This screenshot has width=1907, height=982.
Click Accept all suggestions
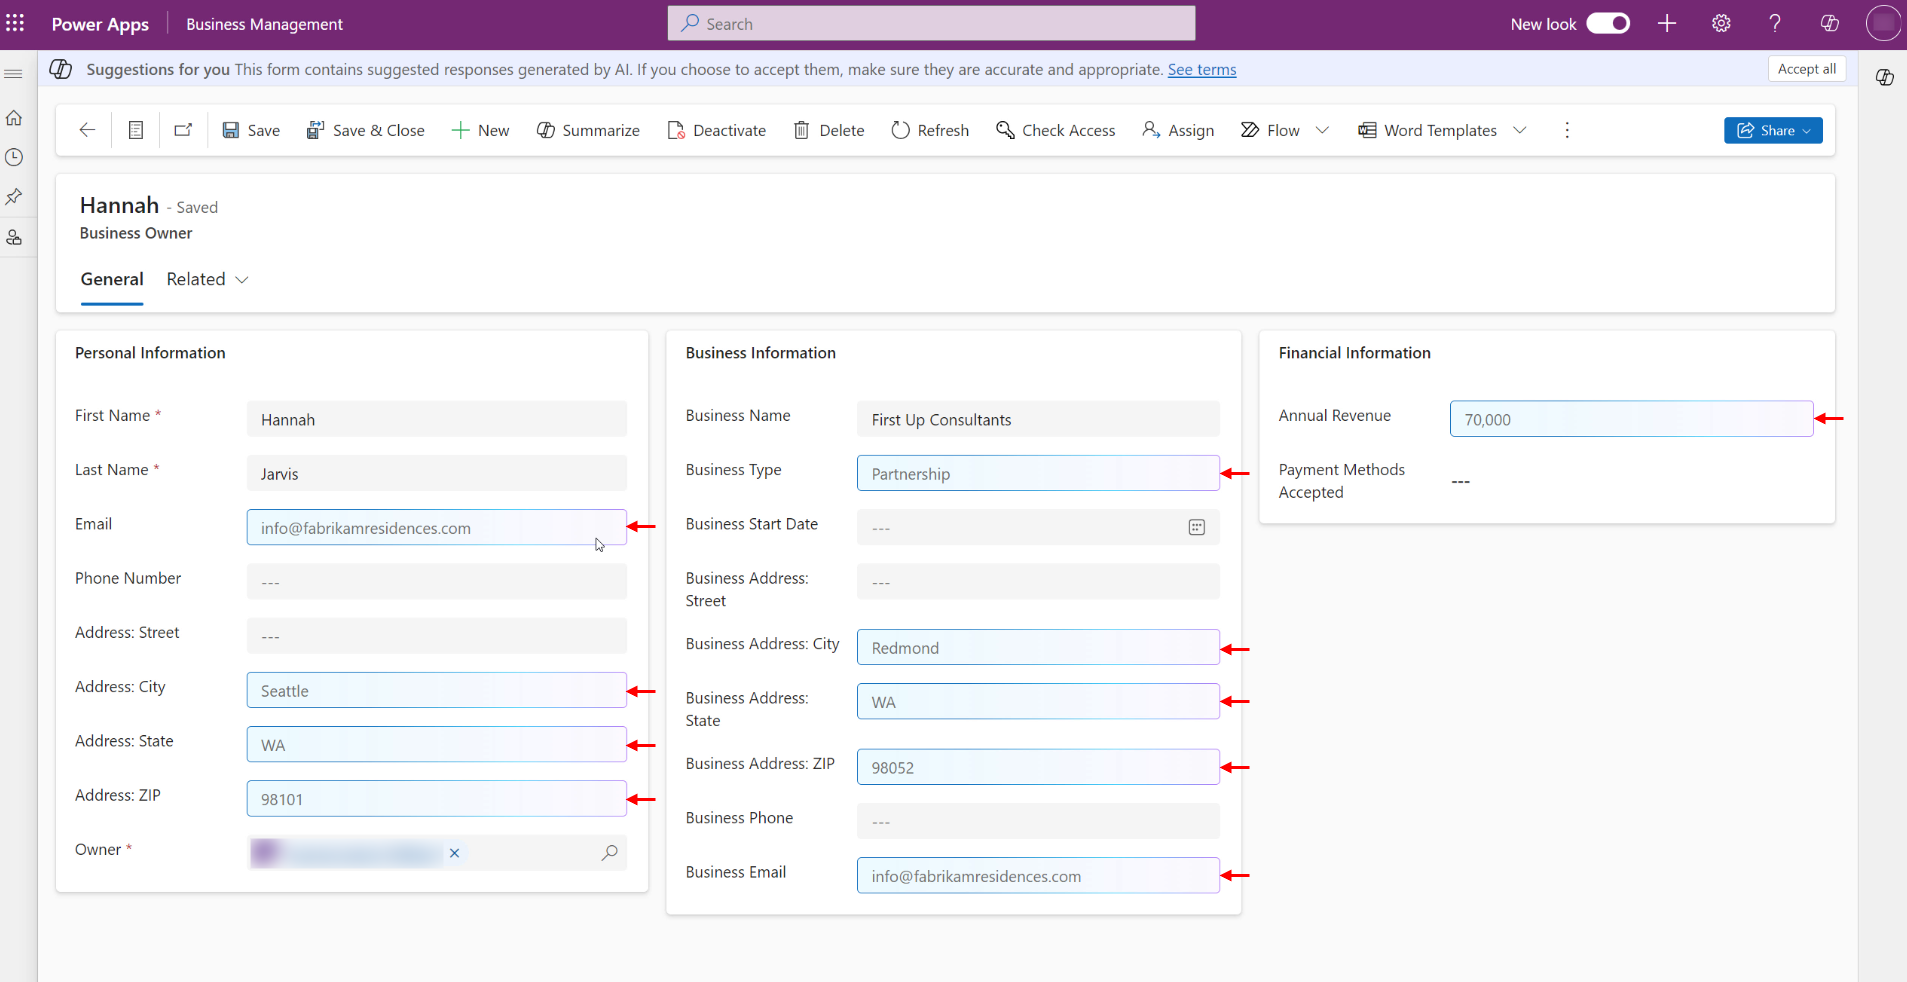[1806, 69]
